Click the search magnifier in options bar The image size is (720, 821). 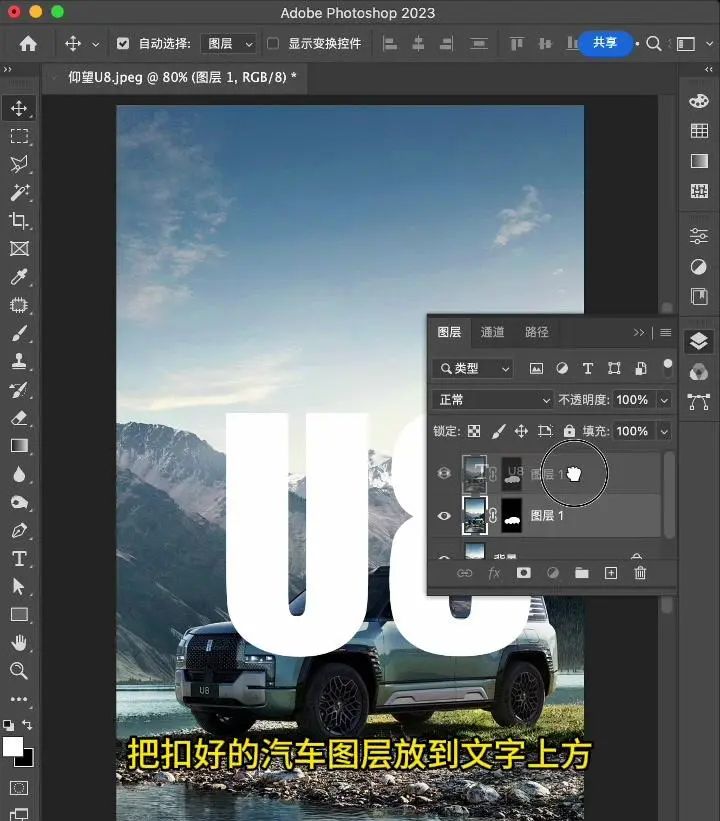[x=653, y=43]
